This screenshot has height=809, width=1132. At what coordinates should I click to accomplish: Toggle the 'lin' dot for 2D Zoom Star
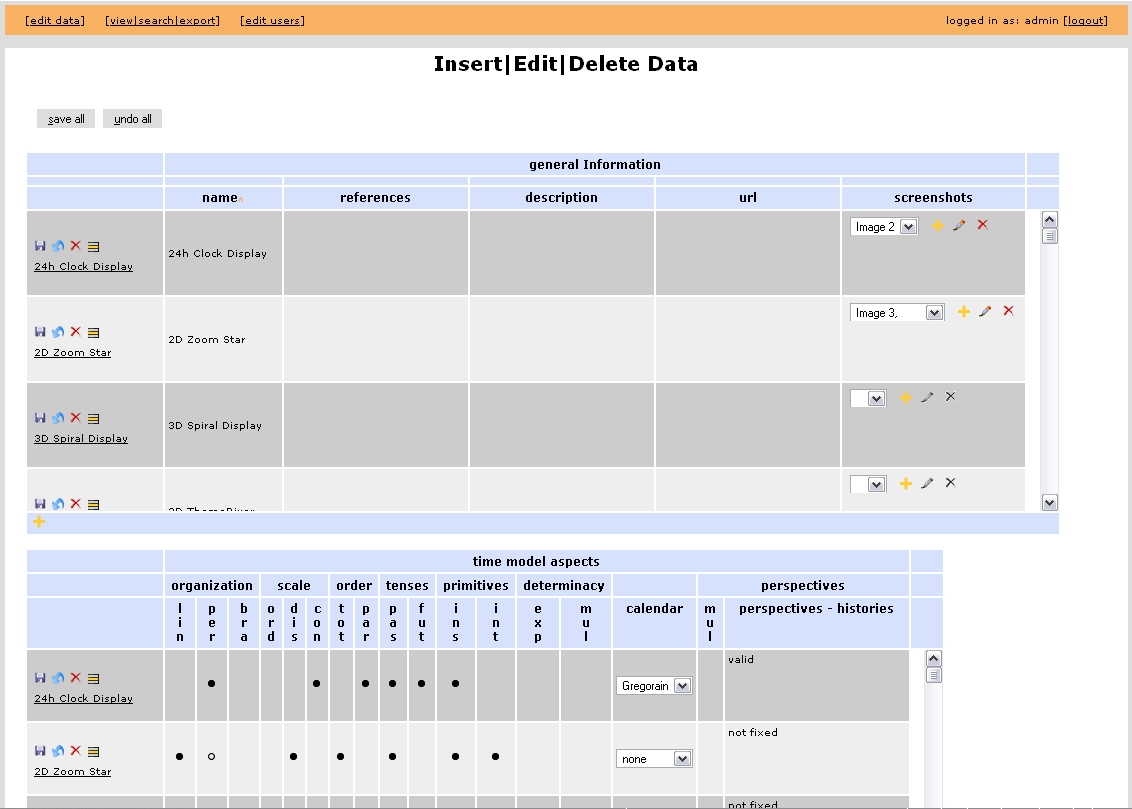point(180,757)
